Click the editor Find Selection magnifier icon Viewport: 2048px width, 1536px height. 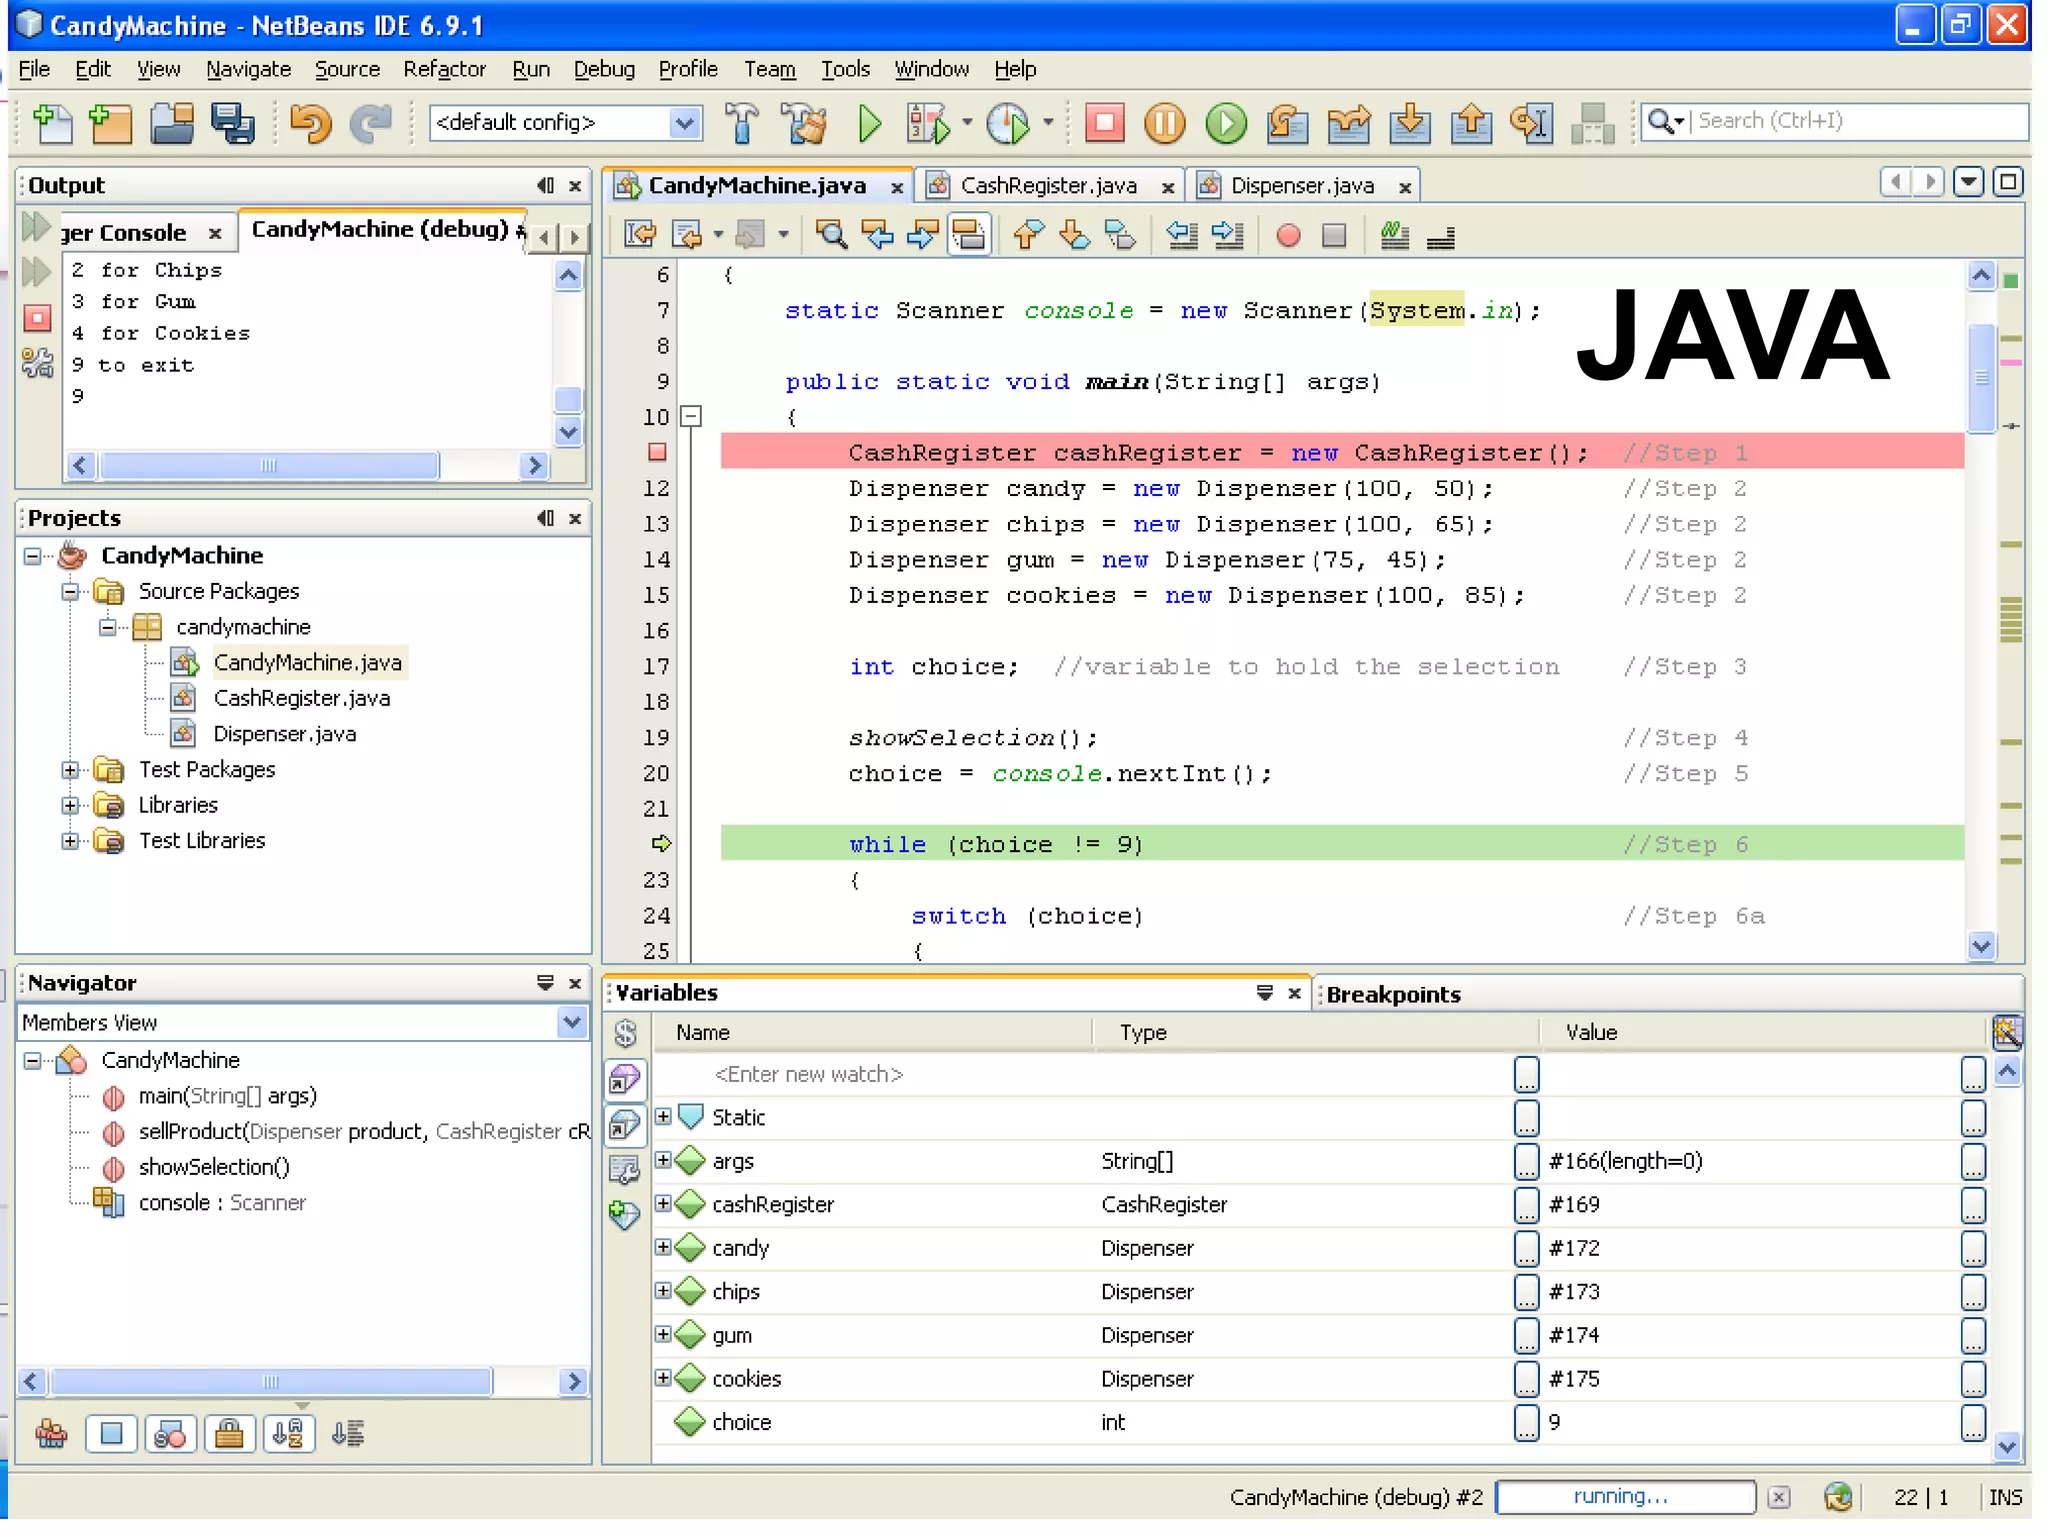[831, 236]
